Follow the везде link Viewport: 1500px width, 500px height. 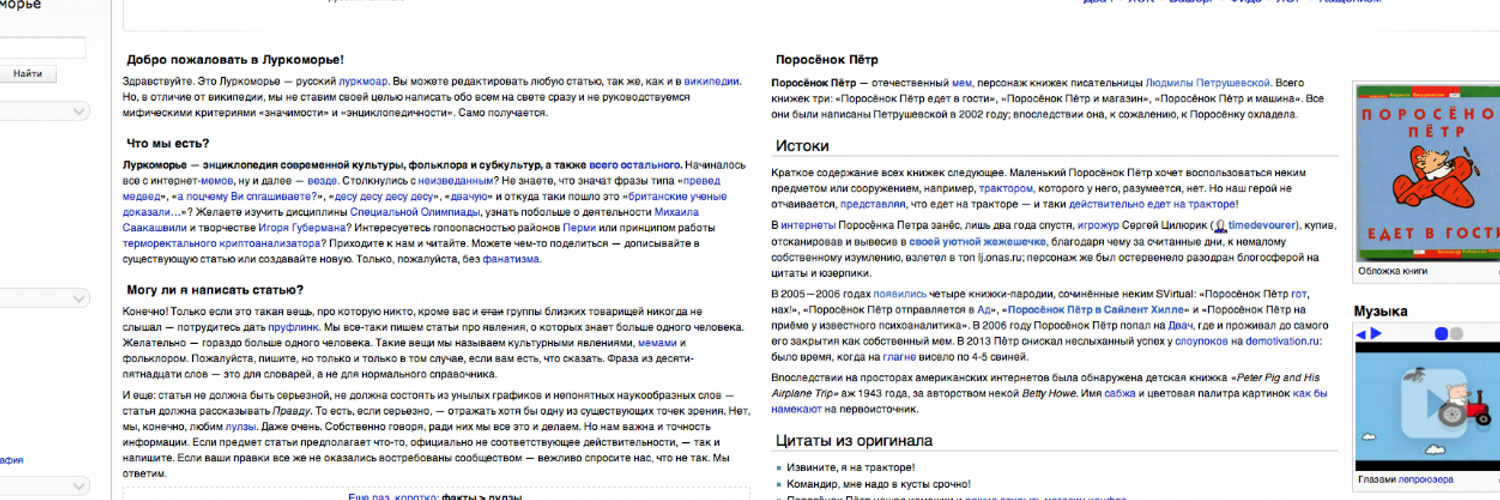(x=322, y=181)
